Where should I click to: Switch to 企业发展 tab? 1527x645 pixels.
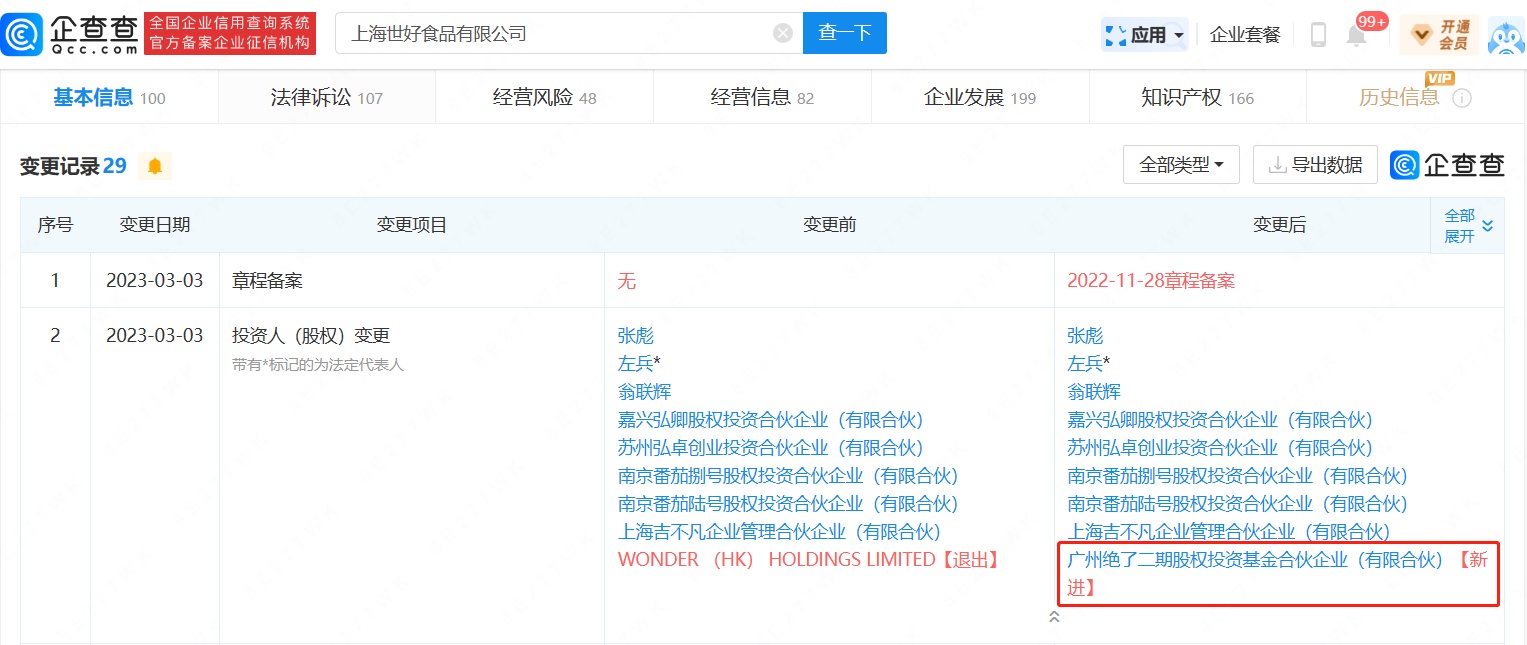tap(980, 98)
